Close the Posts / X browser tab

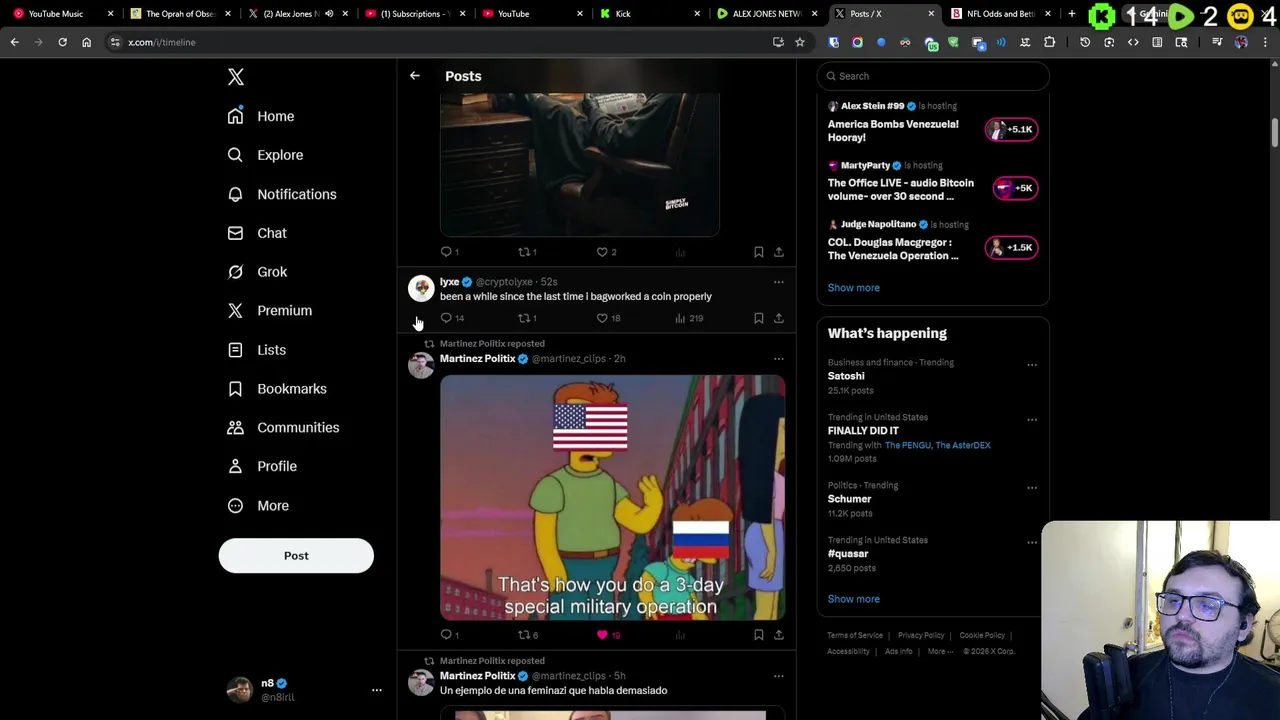[x=931, y=14]
